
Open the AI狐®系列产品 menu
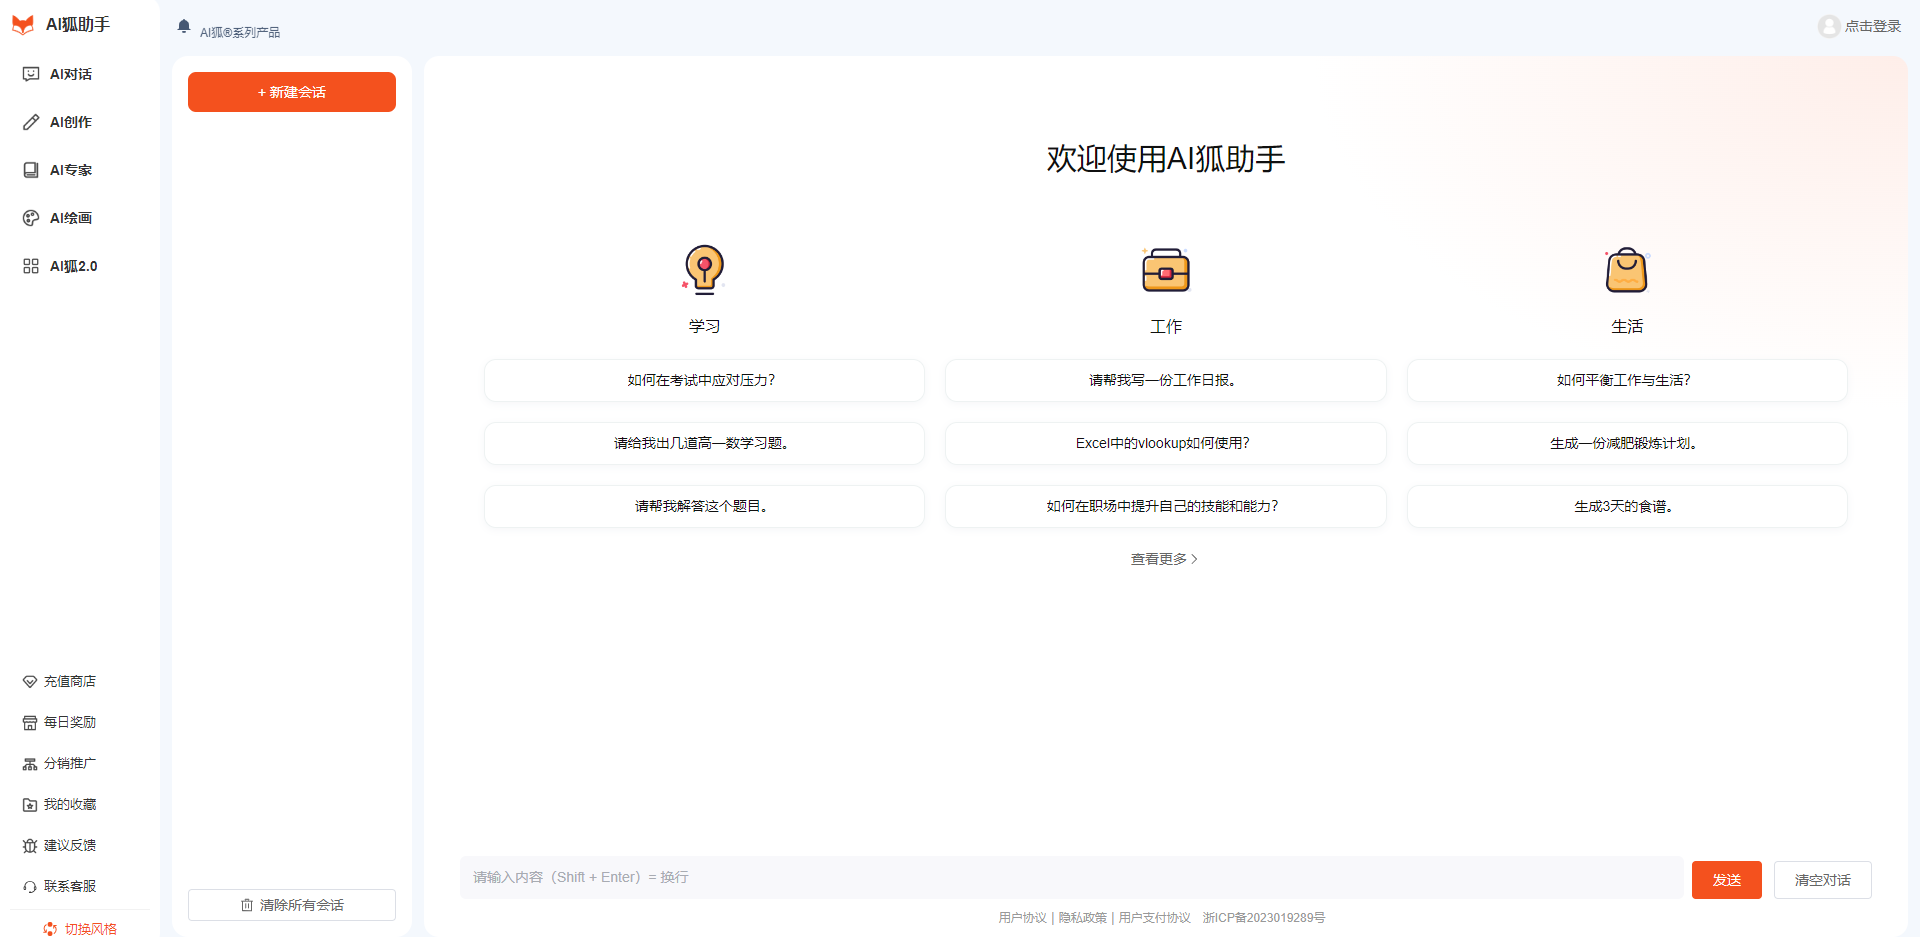pyautogui.click(x=240, y=31)
